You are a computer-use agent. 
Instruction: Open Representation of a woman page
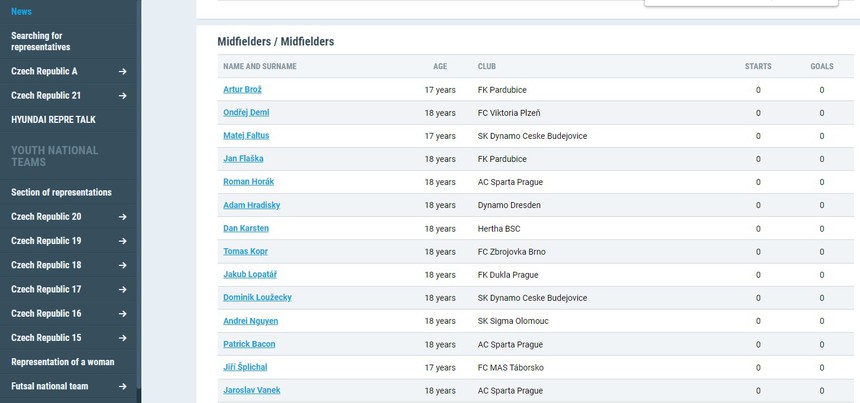62,362
